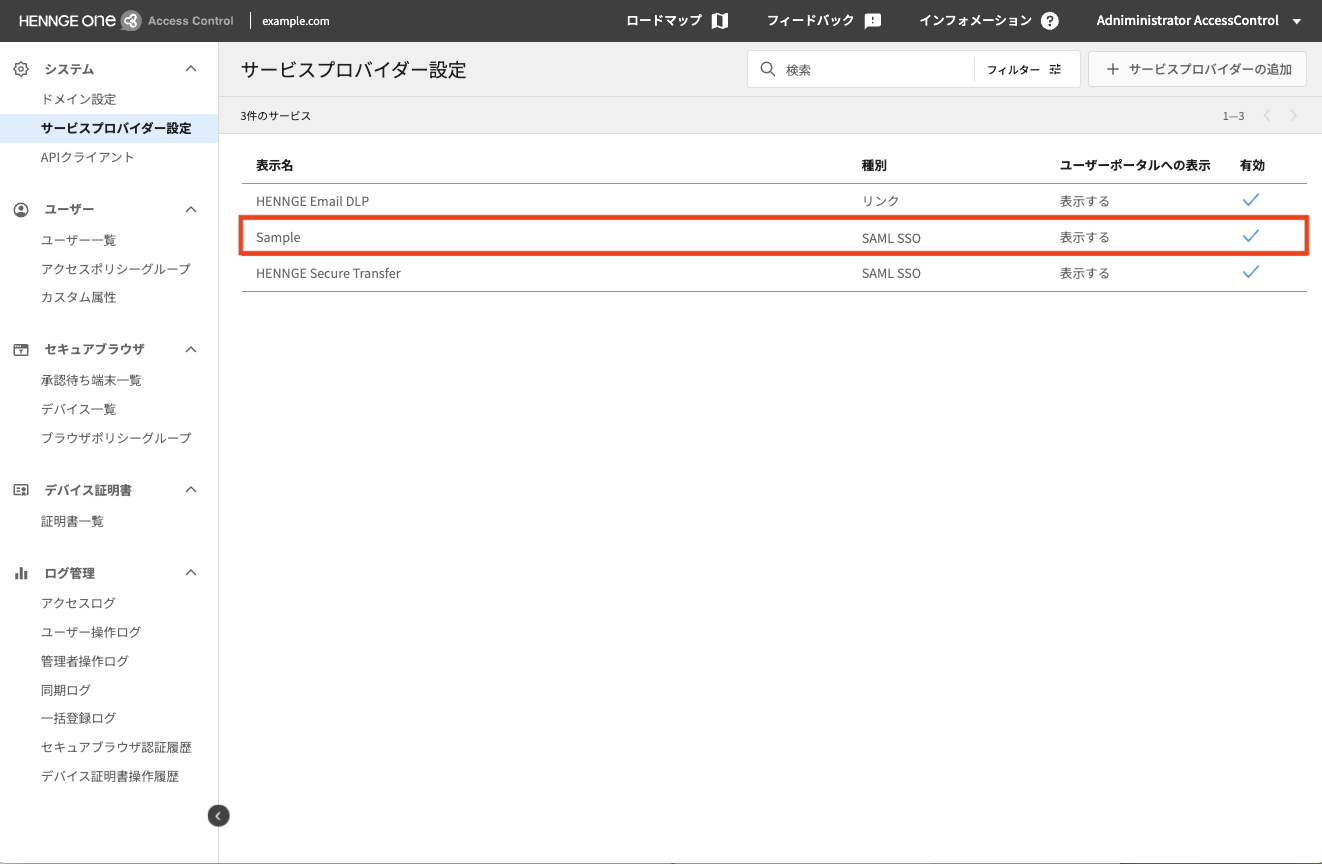Click enabled checkmark for HENNGE Email DLP
This screenshot has width=1322, height=864.
coord(1250,200)
